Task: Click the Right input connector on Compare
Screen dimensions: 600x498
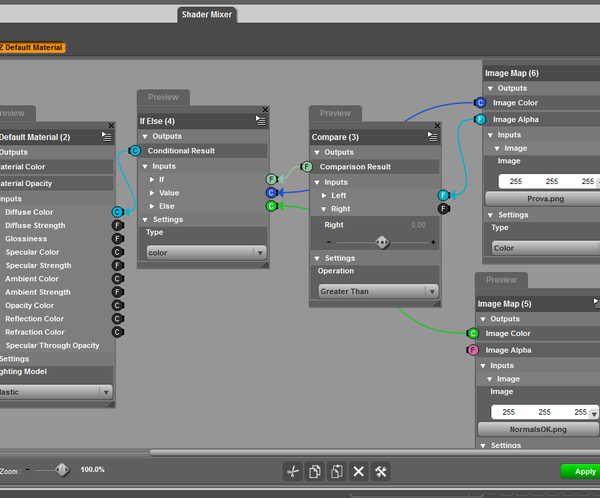Action: 443,209
